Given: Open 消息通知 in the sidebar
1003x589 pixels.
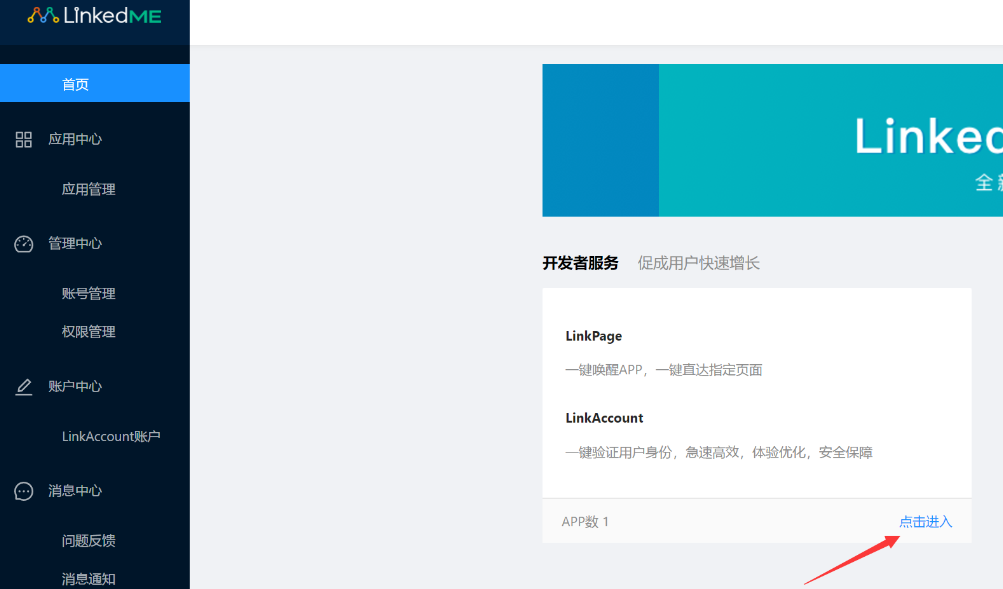Looking at the screenshot, I should click(88, 579).
